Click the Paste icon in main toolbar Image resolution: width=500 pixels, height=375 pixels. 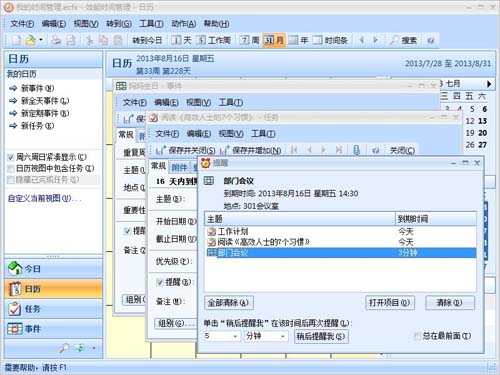118,40
